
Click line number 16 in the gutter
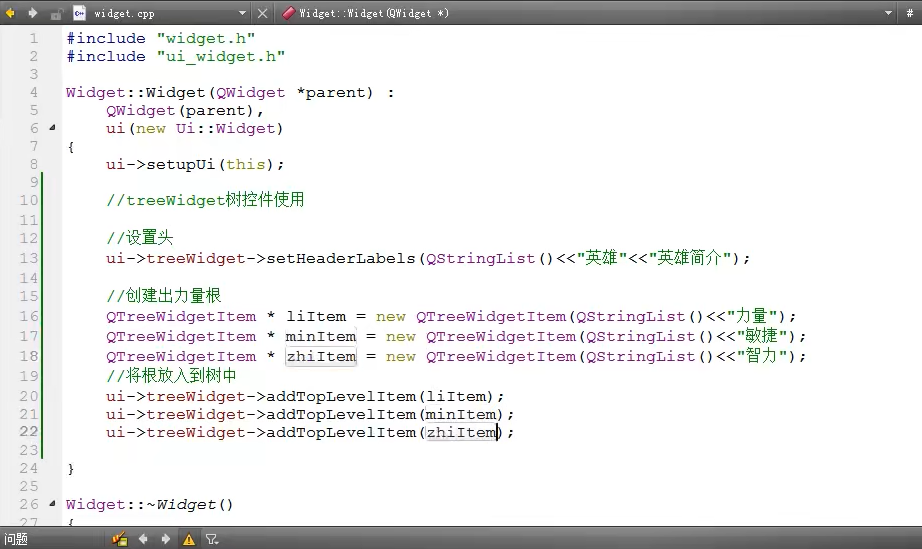[29, 316]
